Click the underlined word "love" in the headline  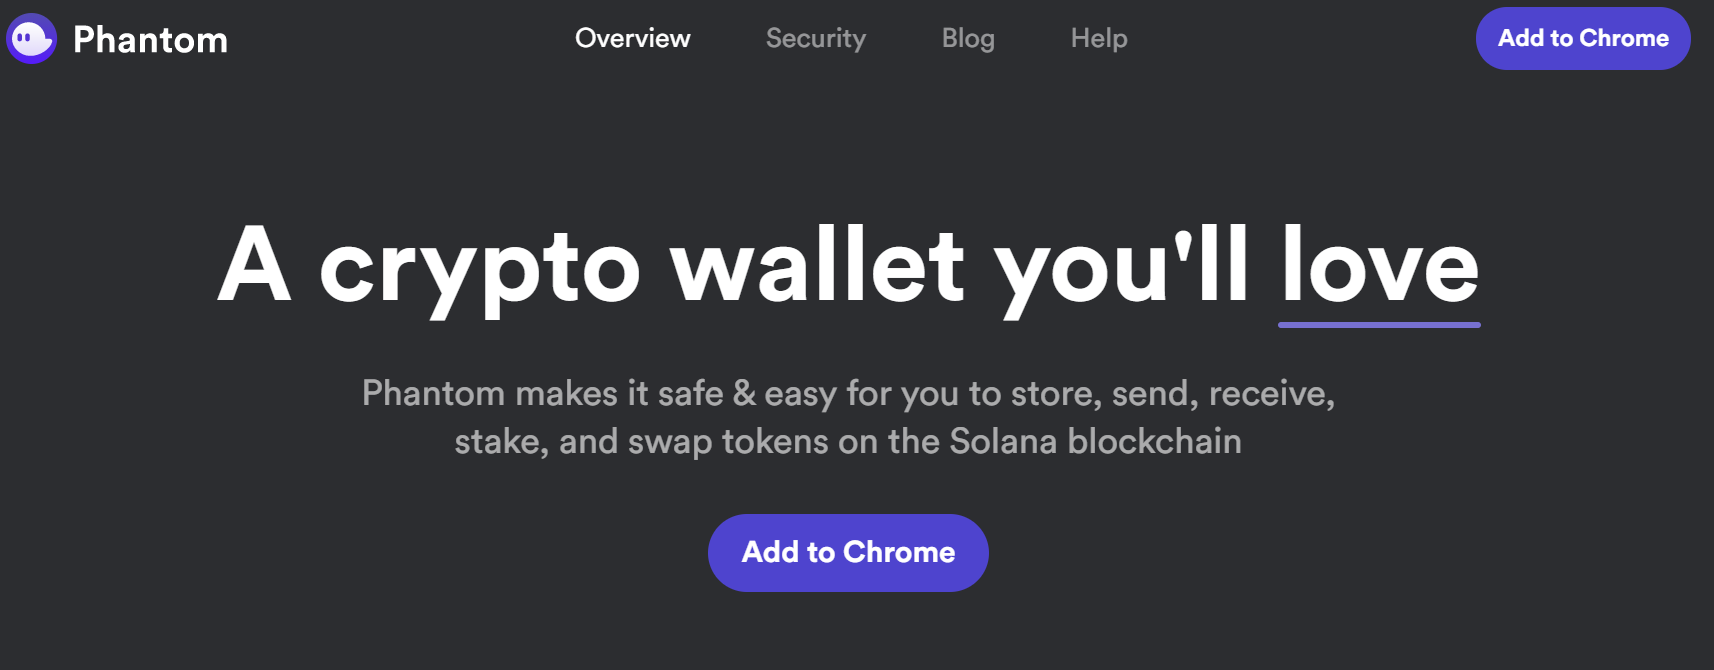point(1380,264)
